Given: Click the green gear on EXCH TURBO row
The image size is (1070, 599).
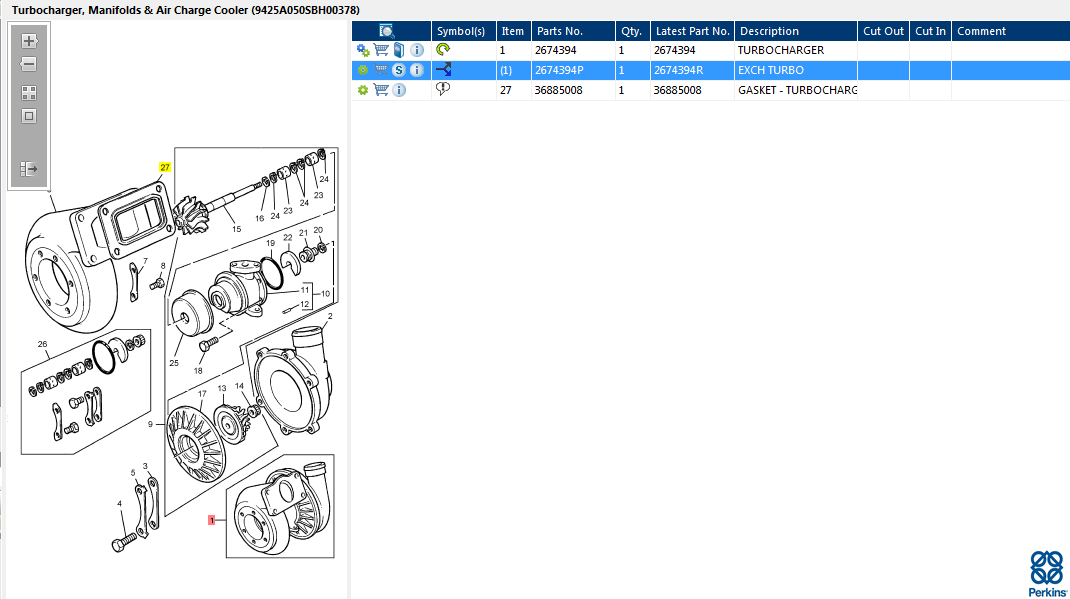Looking at the screenshot, I should pyautogui.click(x=363, y=70).
